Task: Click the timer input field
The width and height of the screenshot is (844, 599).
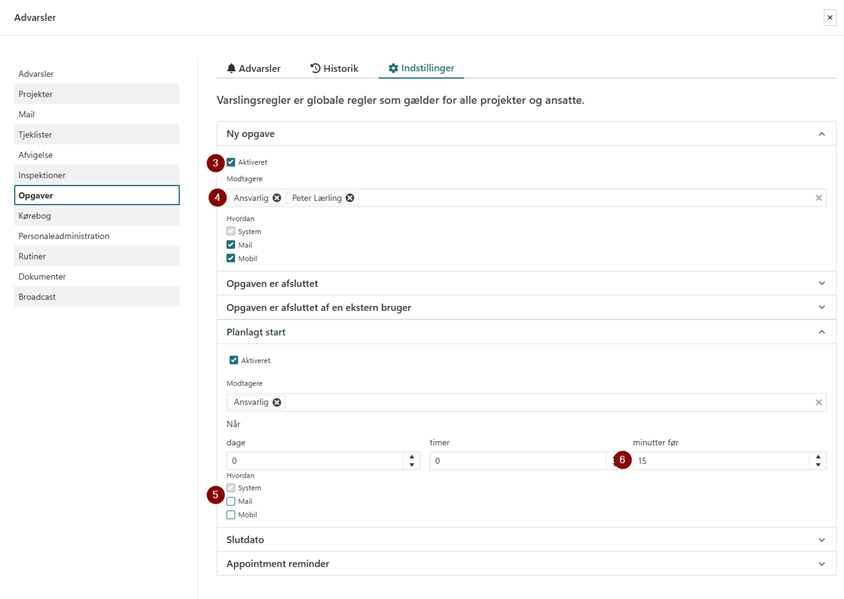Action: (520, 461)
